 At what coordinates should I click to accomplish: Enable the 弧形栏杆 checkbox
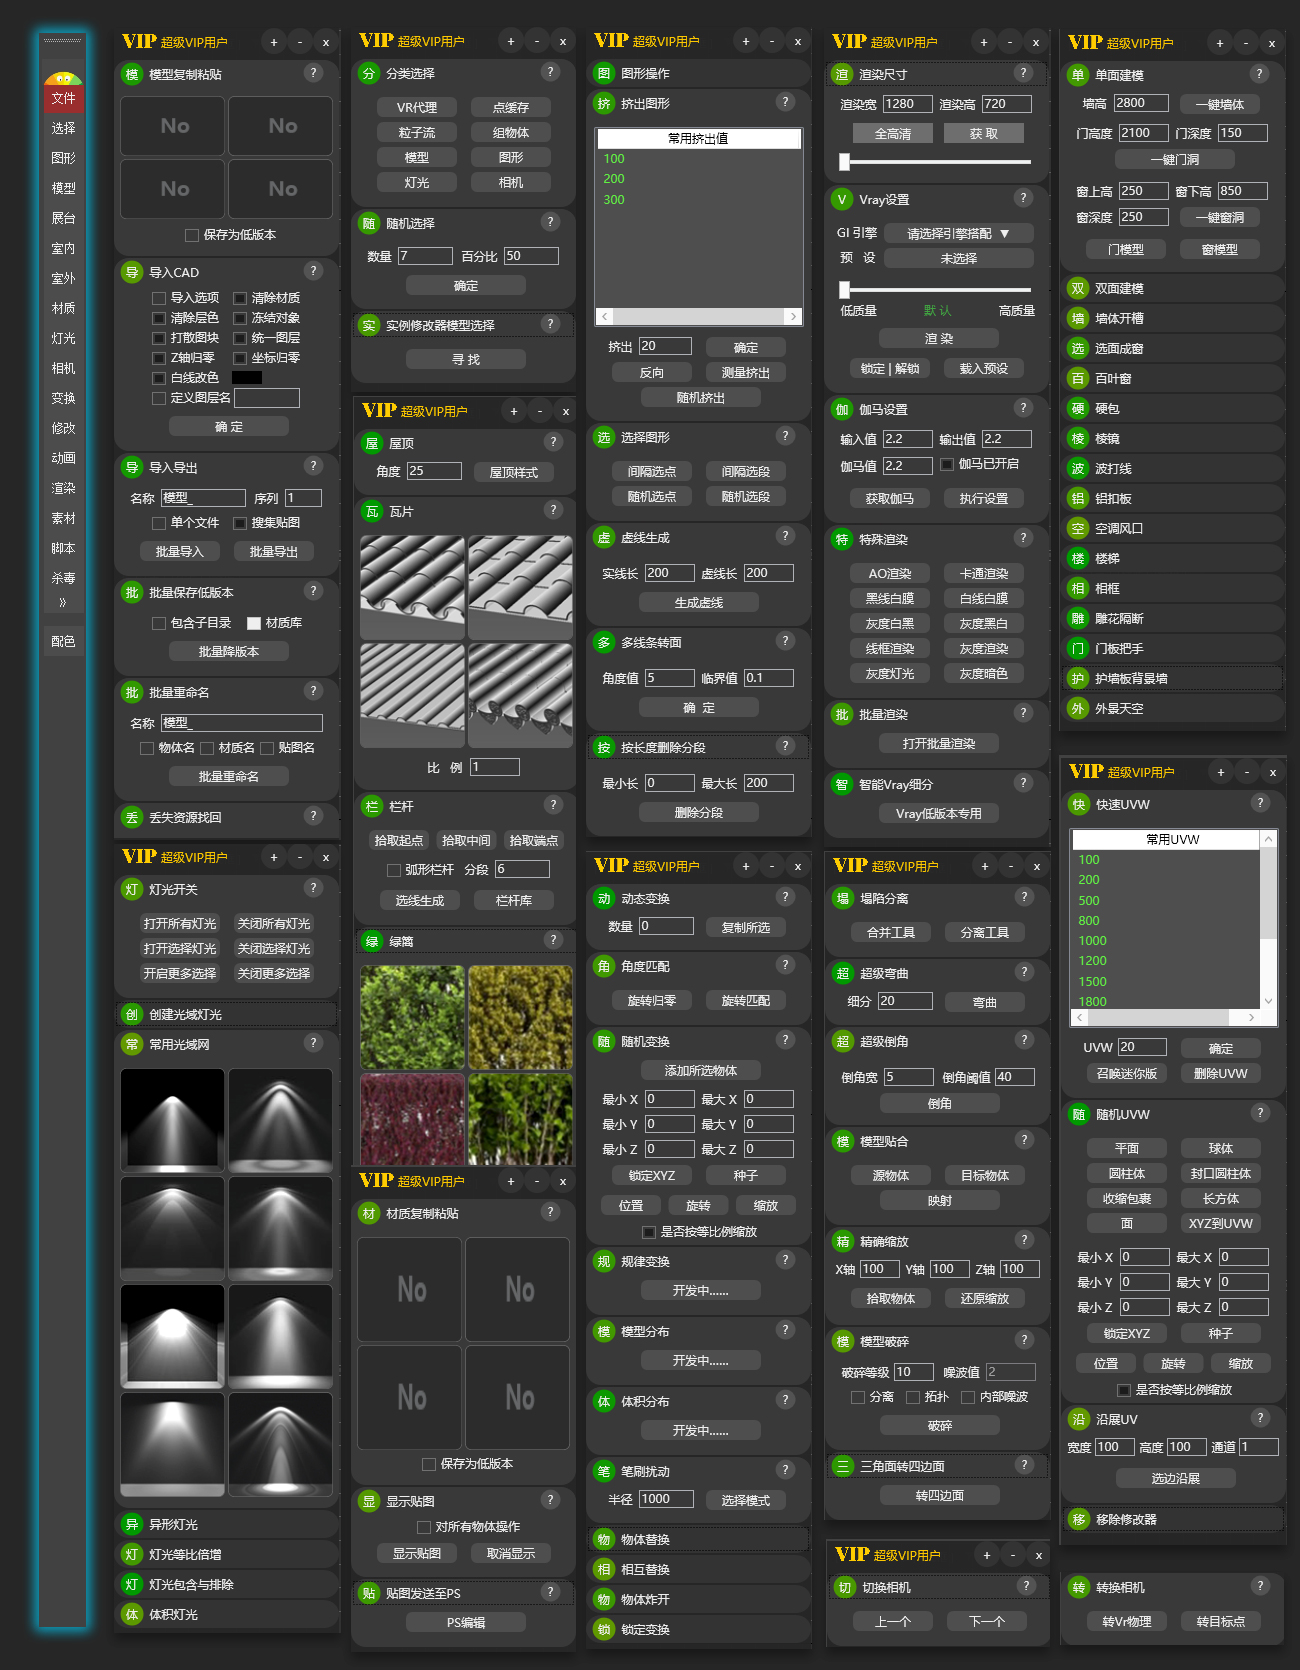pyautogui.click(x=394, y=870)
